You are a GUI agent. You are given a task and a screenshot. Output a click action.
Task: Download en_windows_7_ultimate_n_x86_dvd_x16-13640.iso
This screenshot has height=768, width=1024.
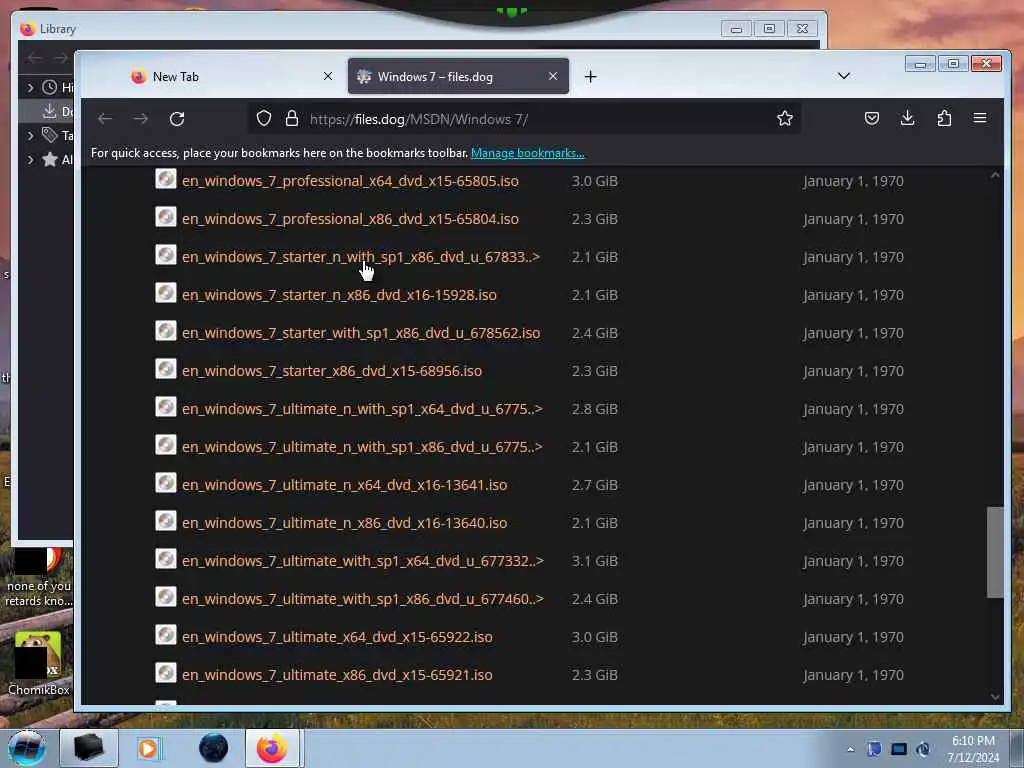(344, 522)
